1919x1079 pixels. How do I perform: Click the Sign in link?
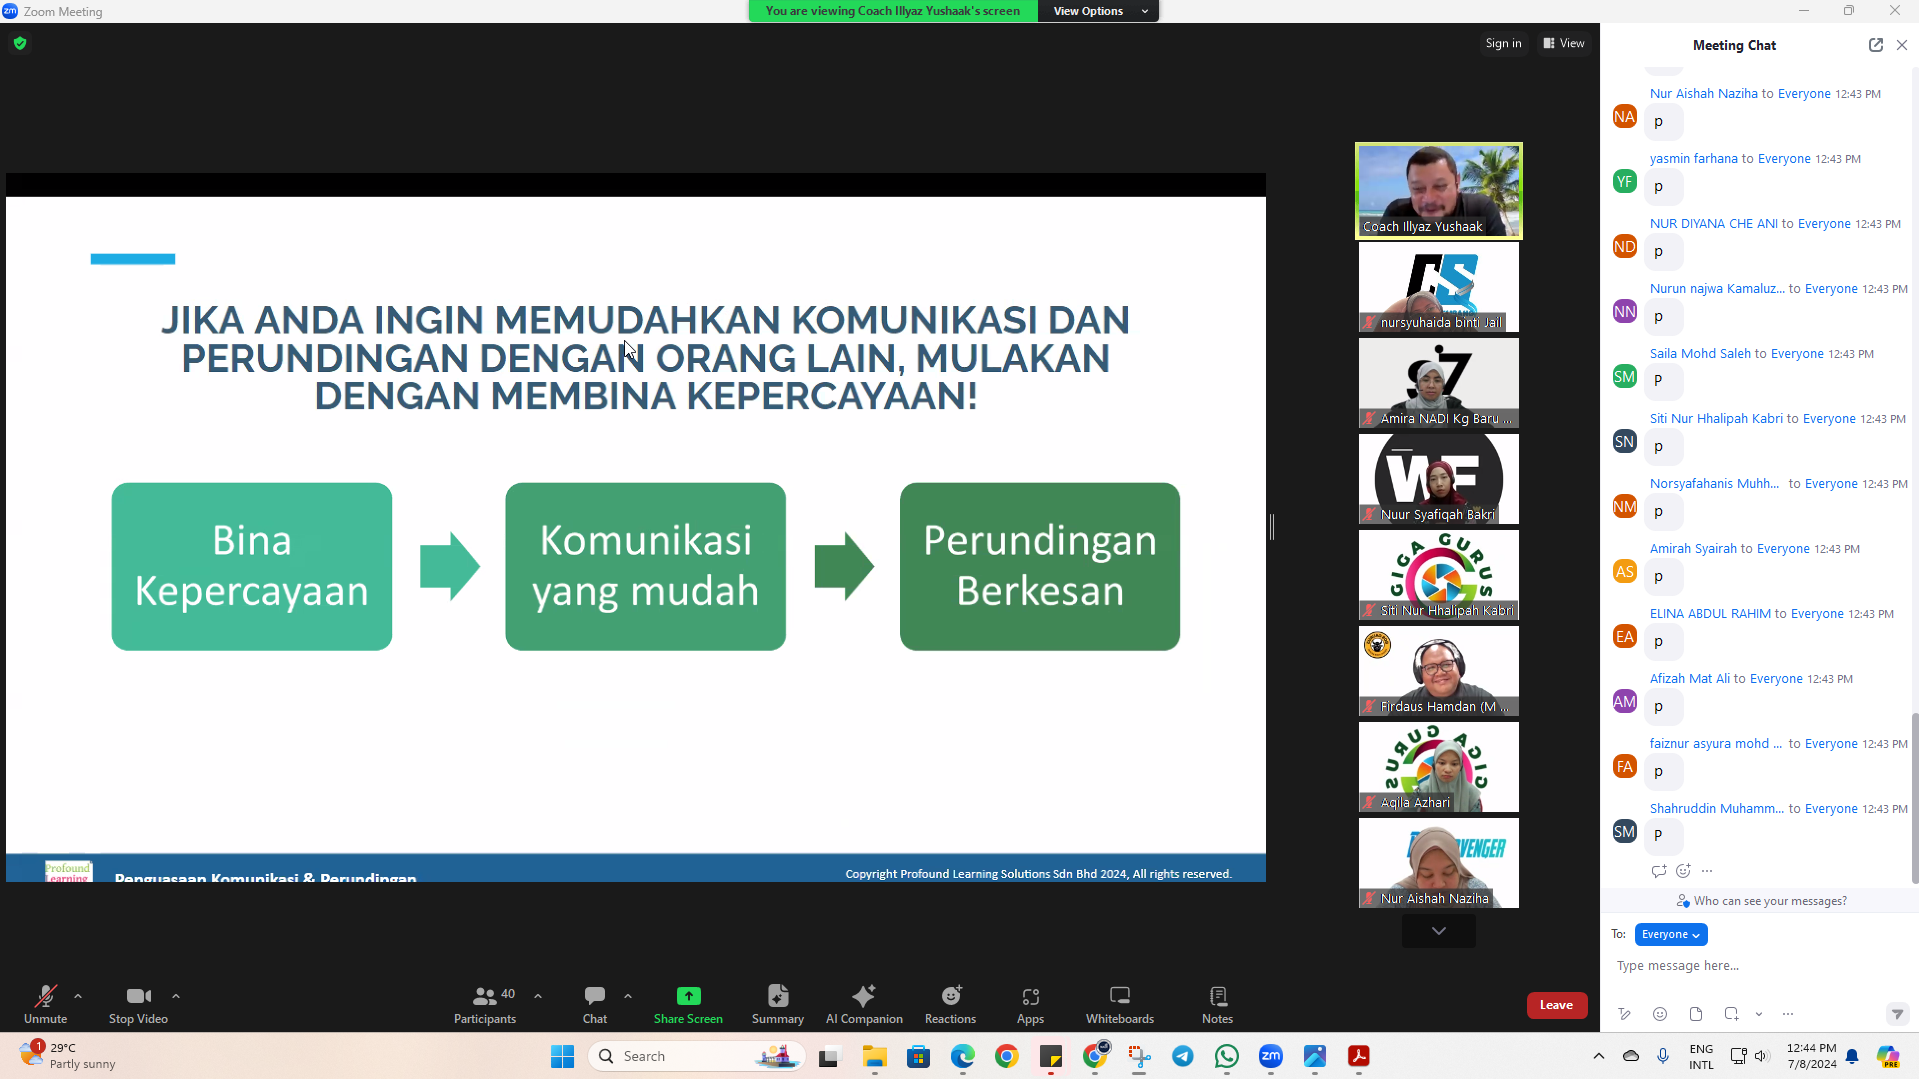(x=1502, y=43)
